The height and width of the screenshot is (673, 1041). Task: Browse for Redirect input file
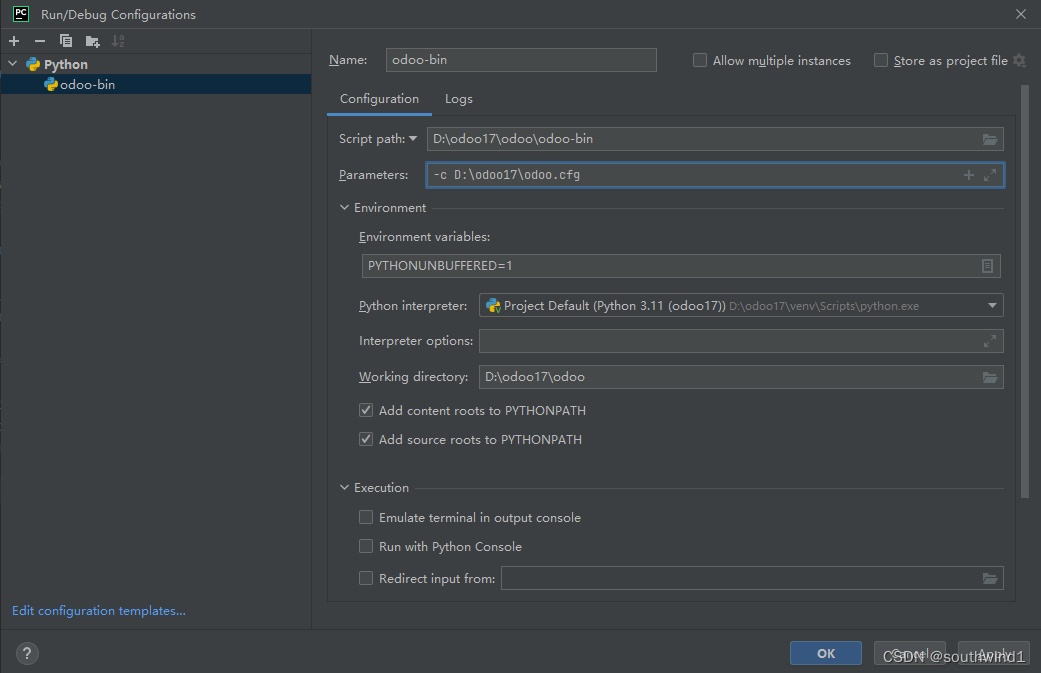tap(990, 579)
